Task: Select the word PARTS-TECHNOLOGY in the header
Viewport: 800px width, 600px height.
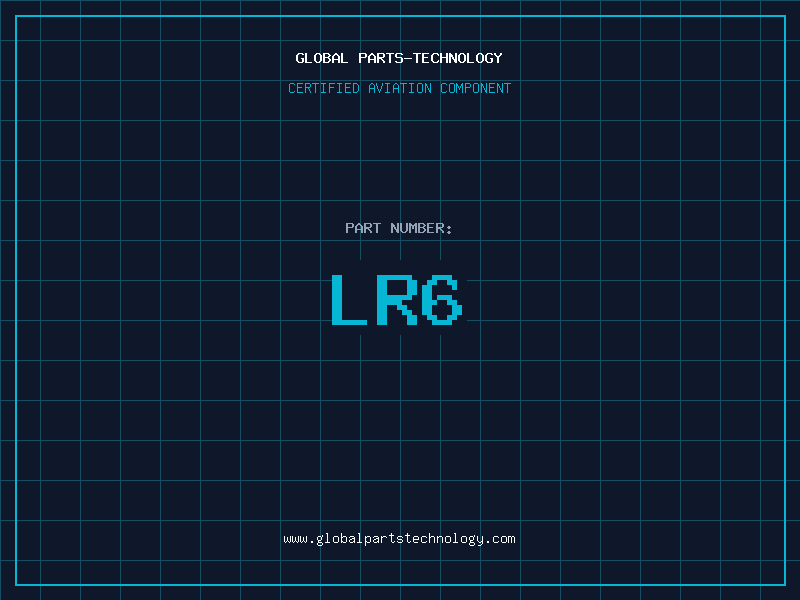Action: (x=429, y=59)
